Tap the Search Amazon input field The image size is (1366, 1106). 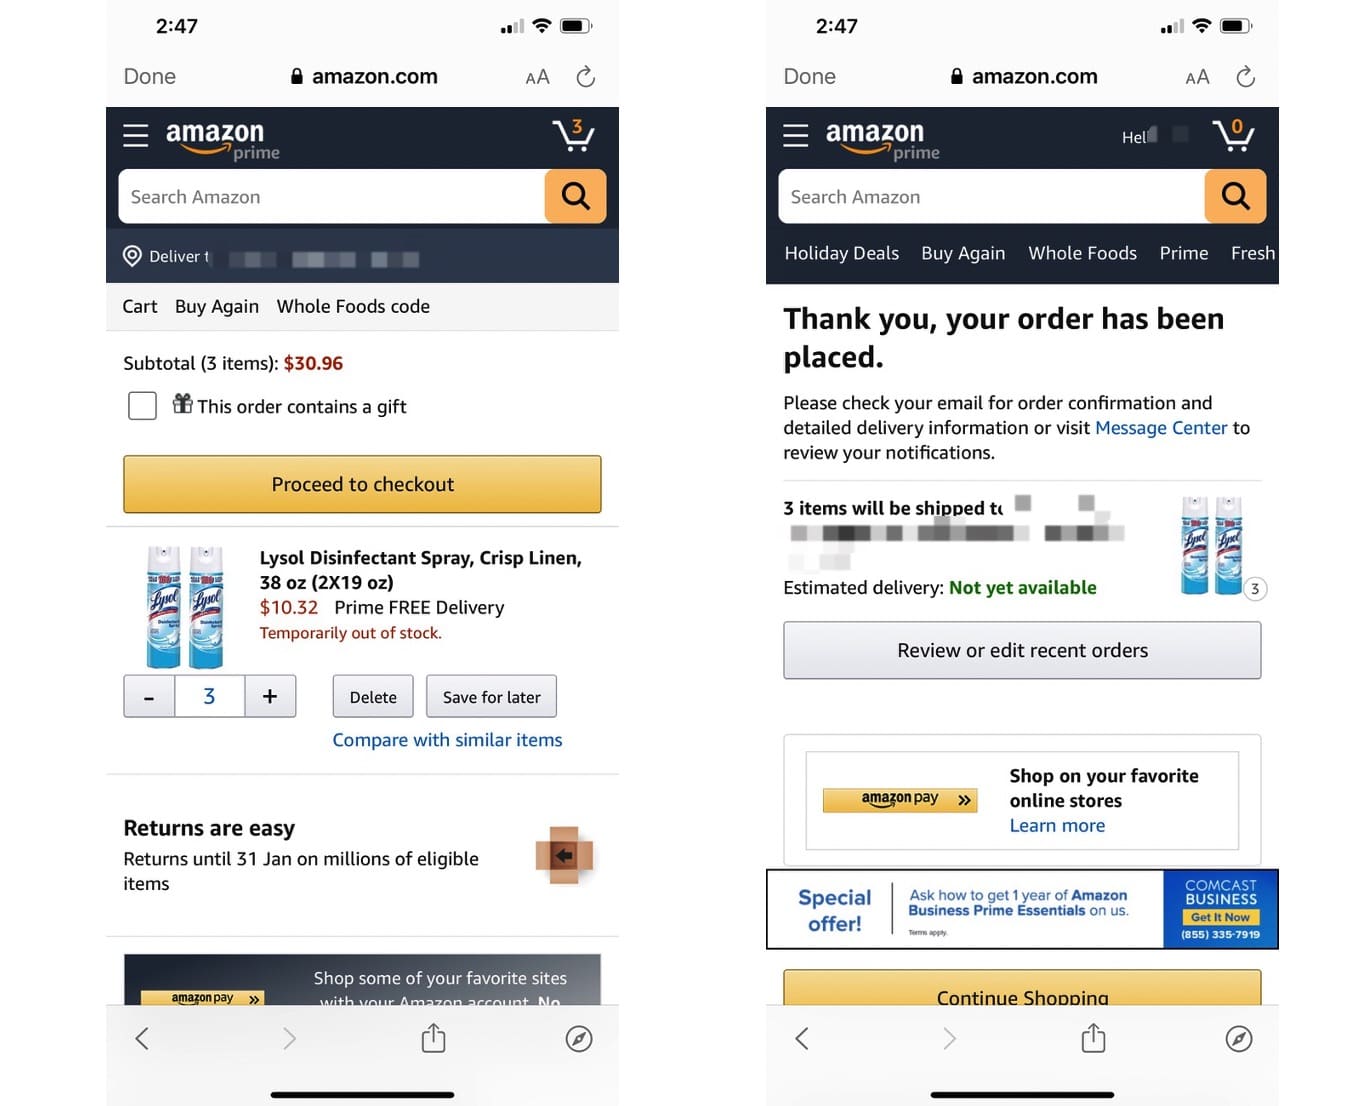[x=330, y=197]
